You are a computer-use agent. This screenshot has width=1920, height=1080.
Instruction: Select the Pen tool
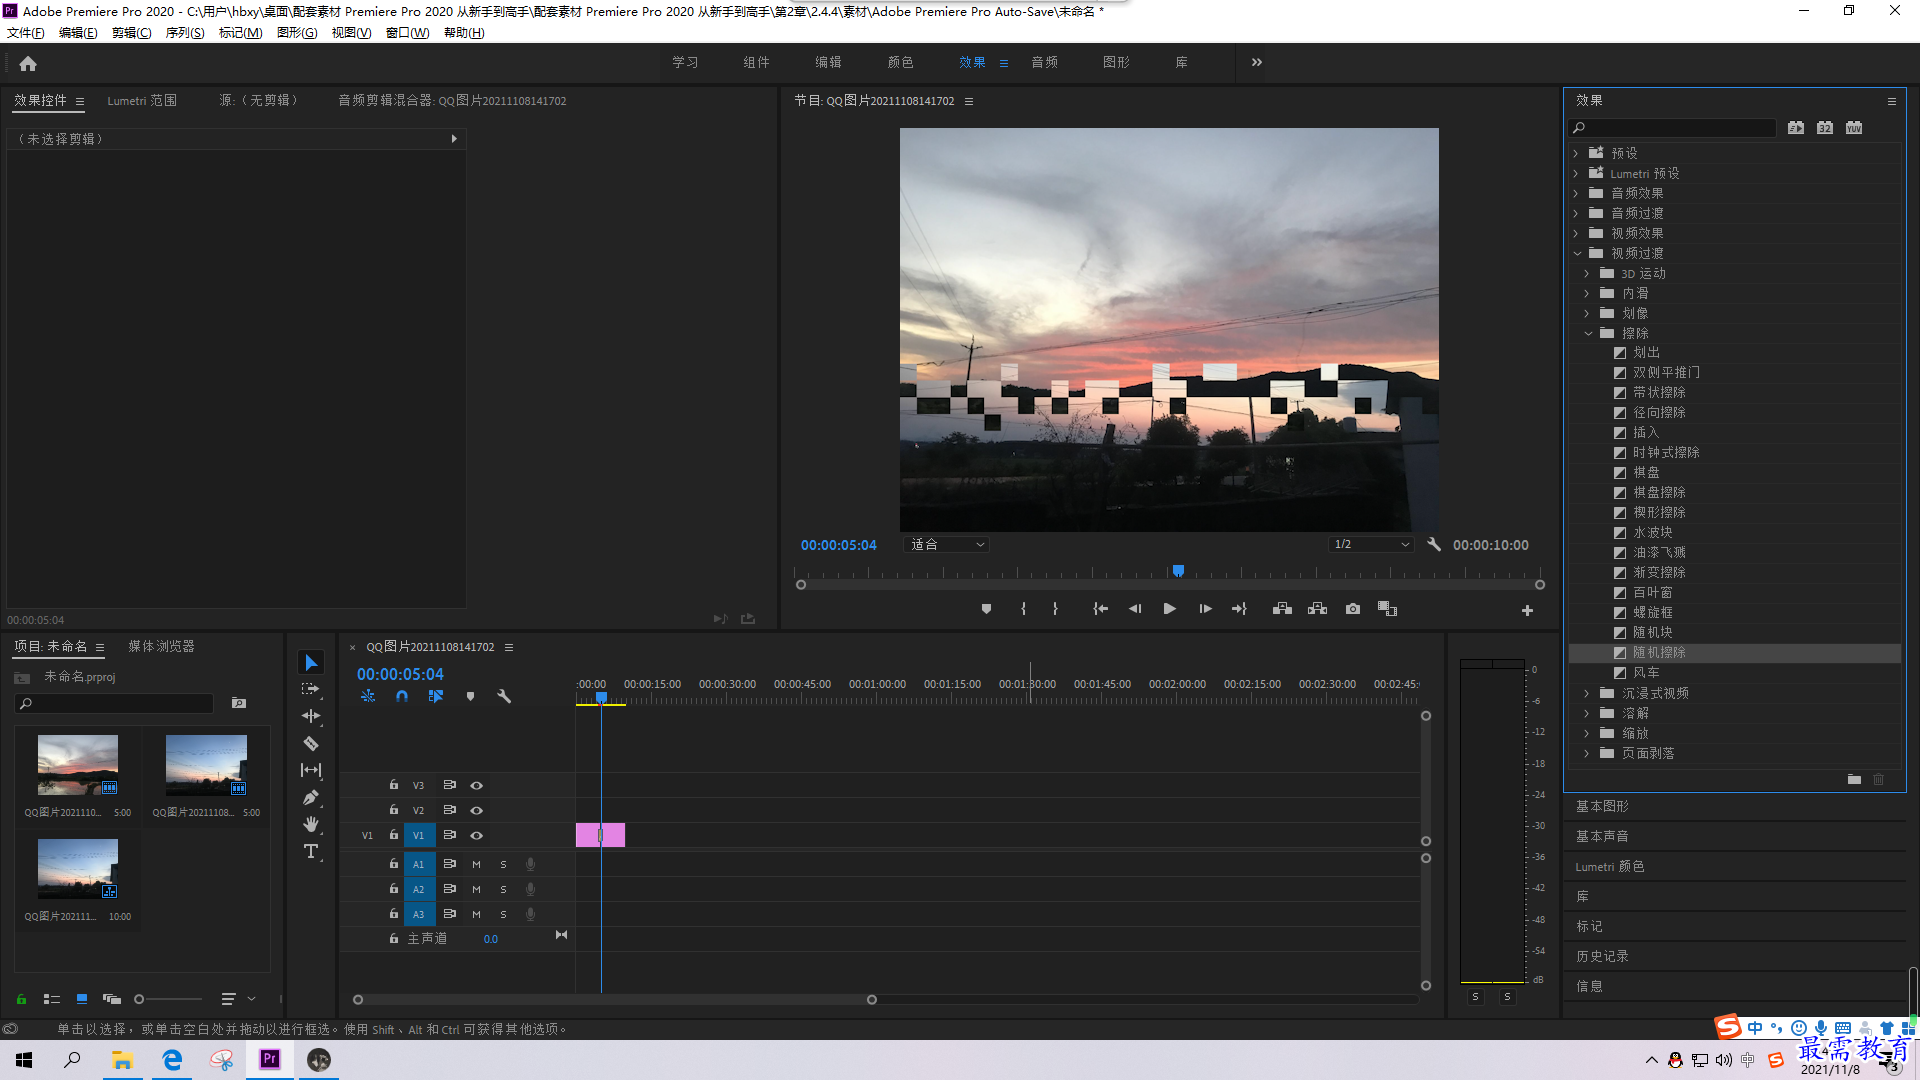311,797
